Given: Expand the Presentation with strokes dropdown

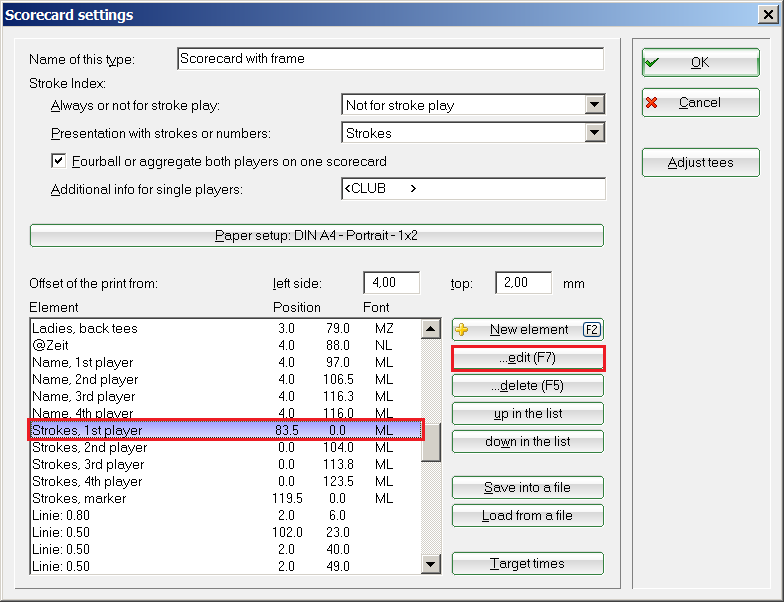Looking at the screenshot, I should pyautogui.click(x=595, y=133).
